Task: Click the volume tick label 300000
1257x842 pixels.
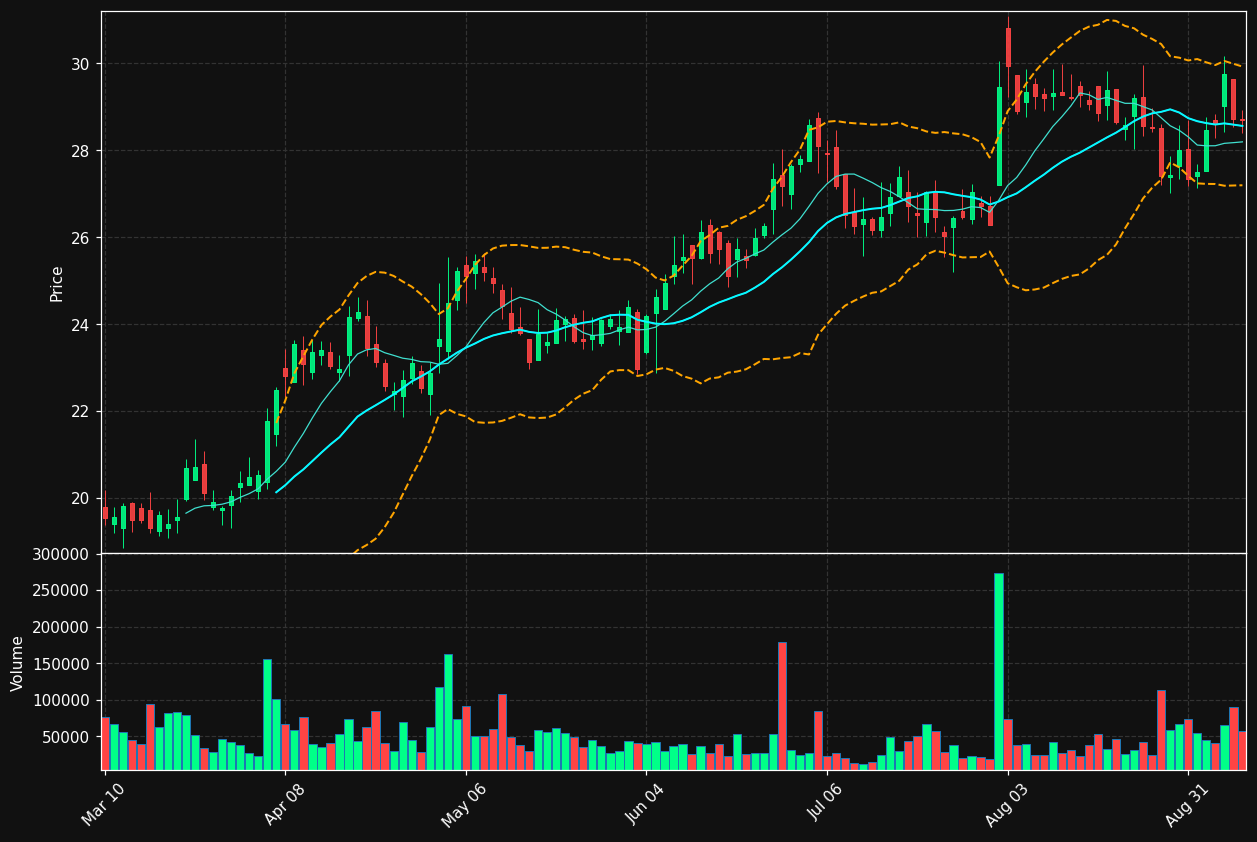Action: tap(60, 554)
